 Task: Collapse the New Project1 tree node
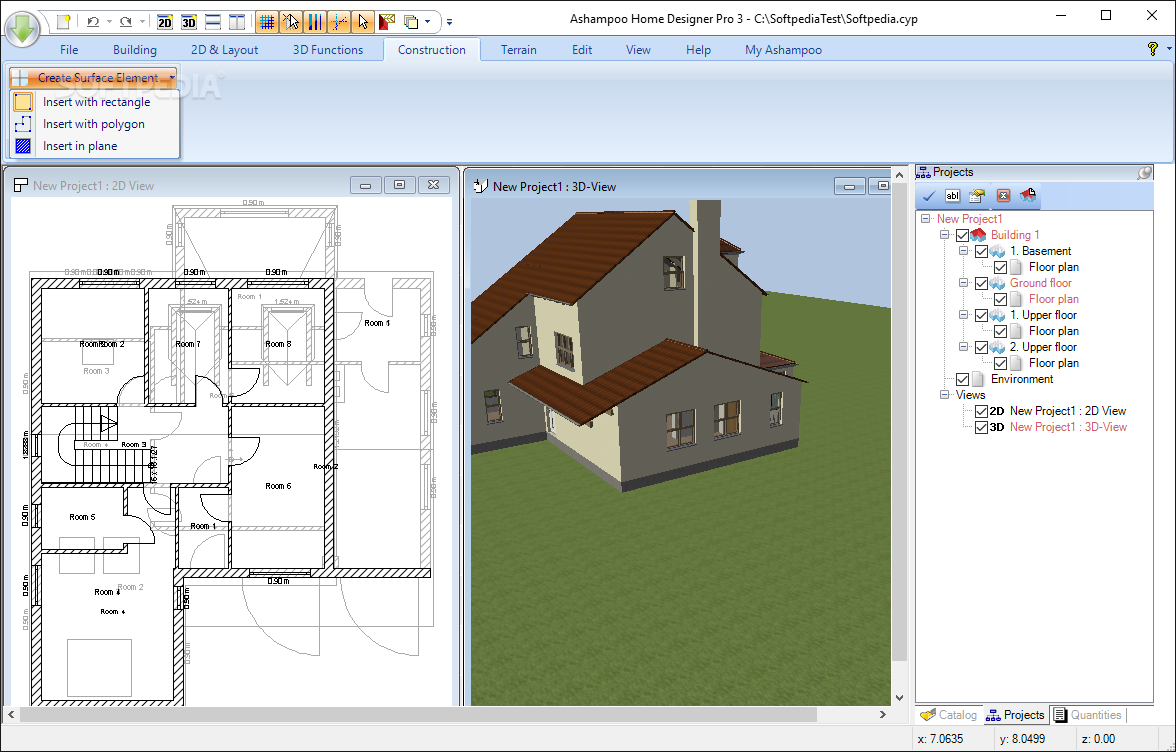tap(926, 218)
